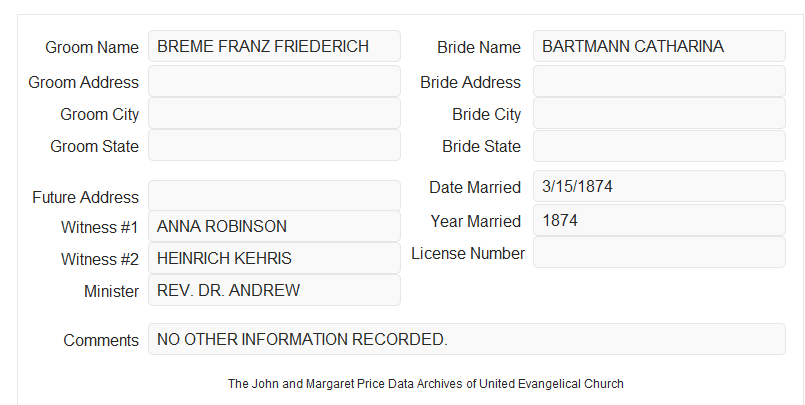Click the Date Married field showing 3/15/1874

[x=659, y=186]
